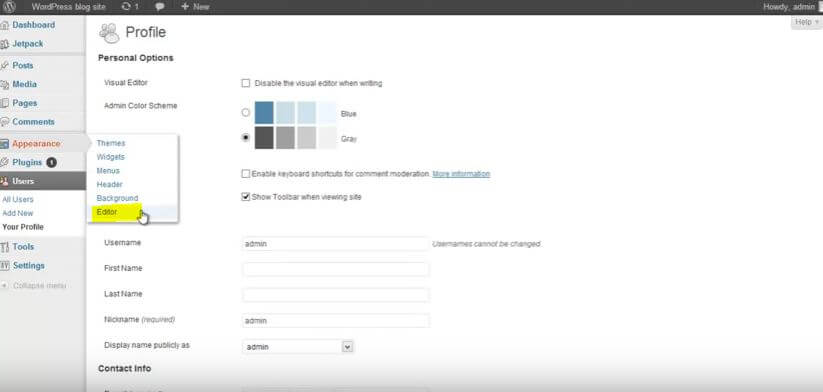Click the Username input field
Image resolution: width=823 pixels, height=392 pixels.
335,244
